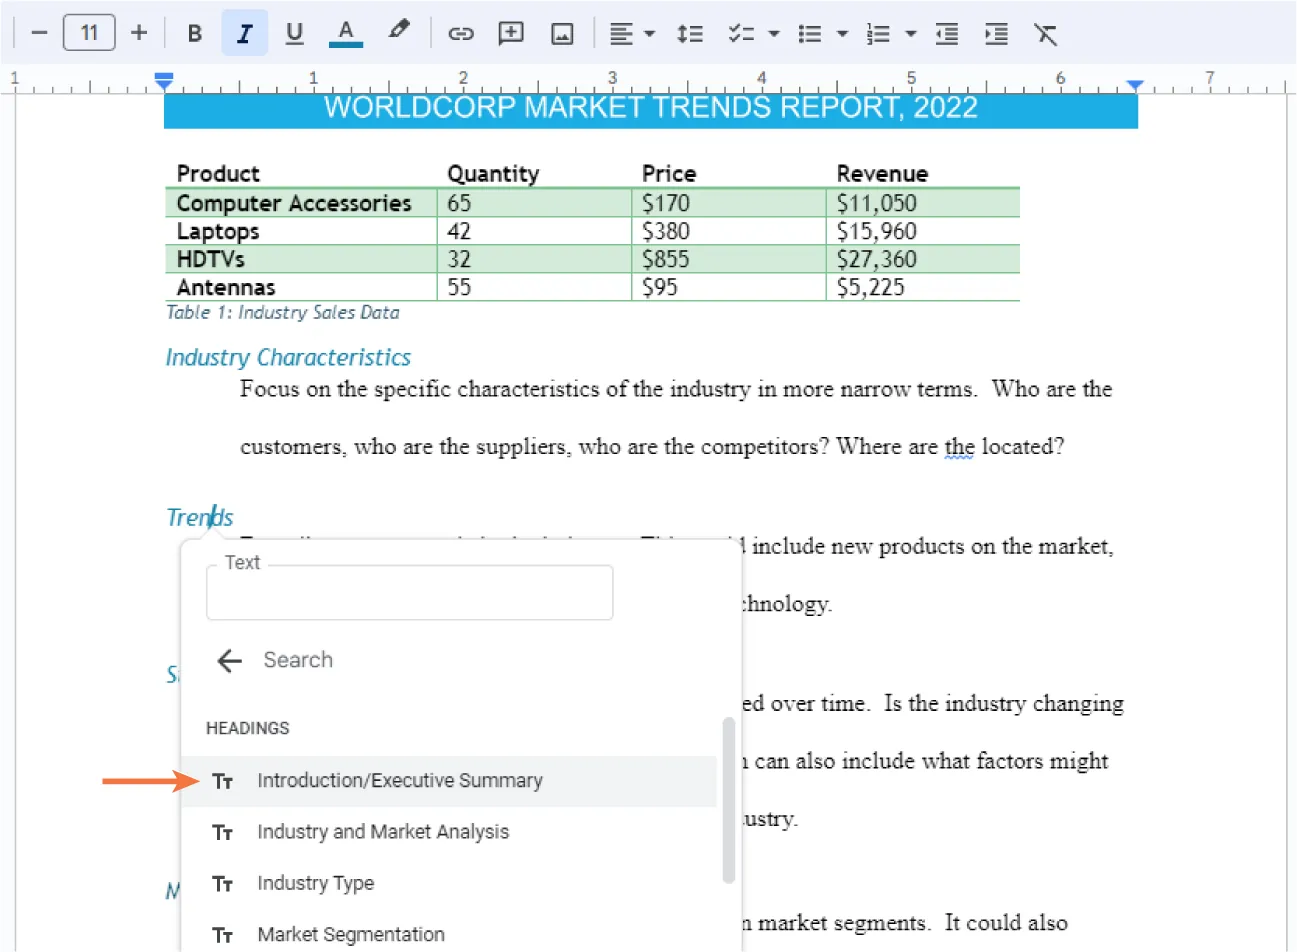Select the highlight color tool
Image resolution: width=1297 pixels, height=952 pixels.
tap(399, 33)
